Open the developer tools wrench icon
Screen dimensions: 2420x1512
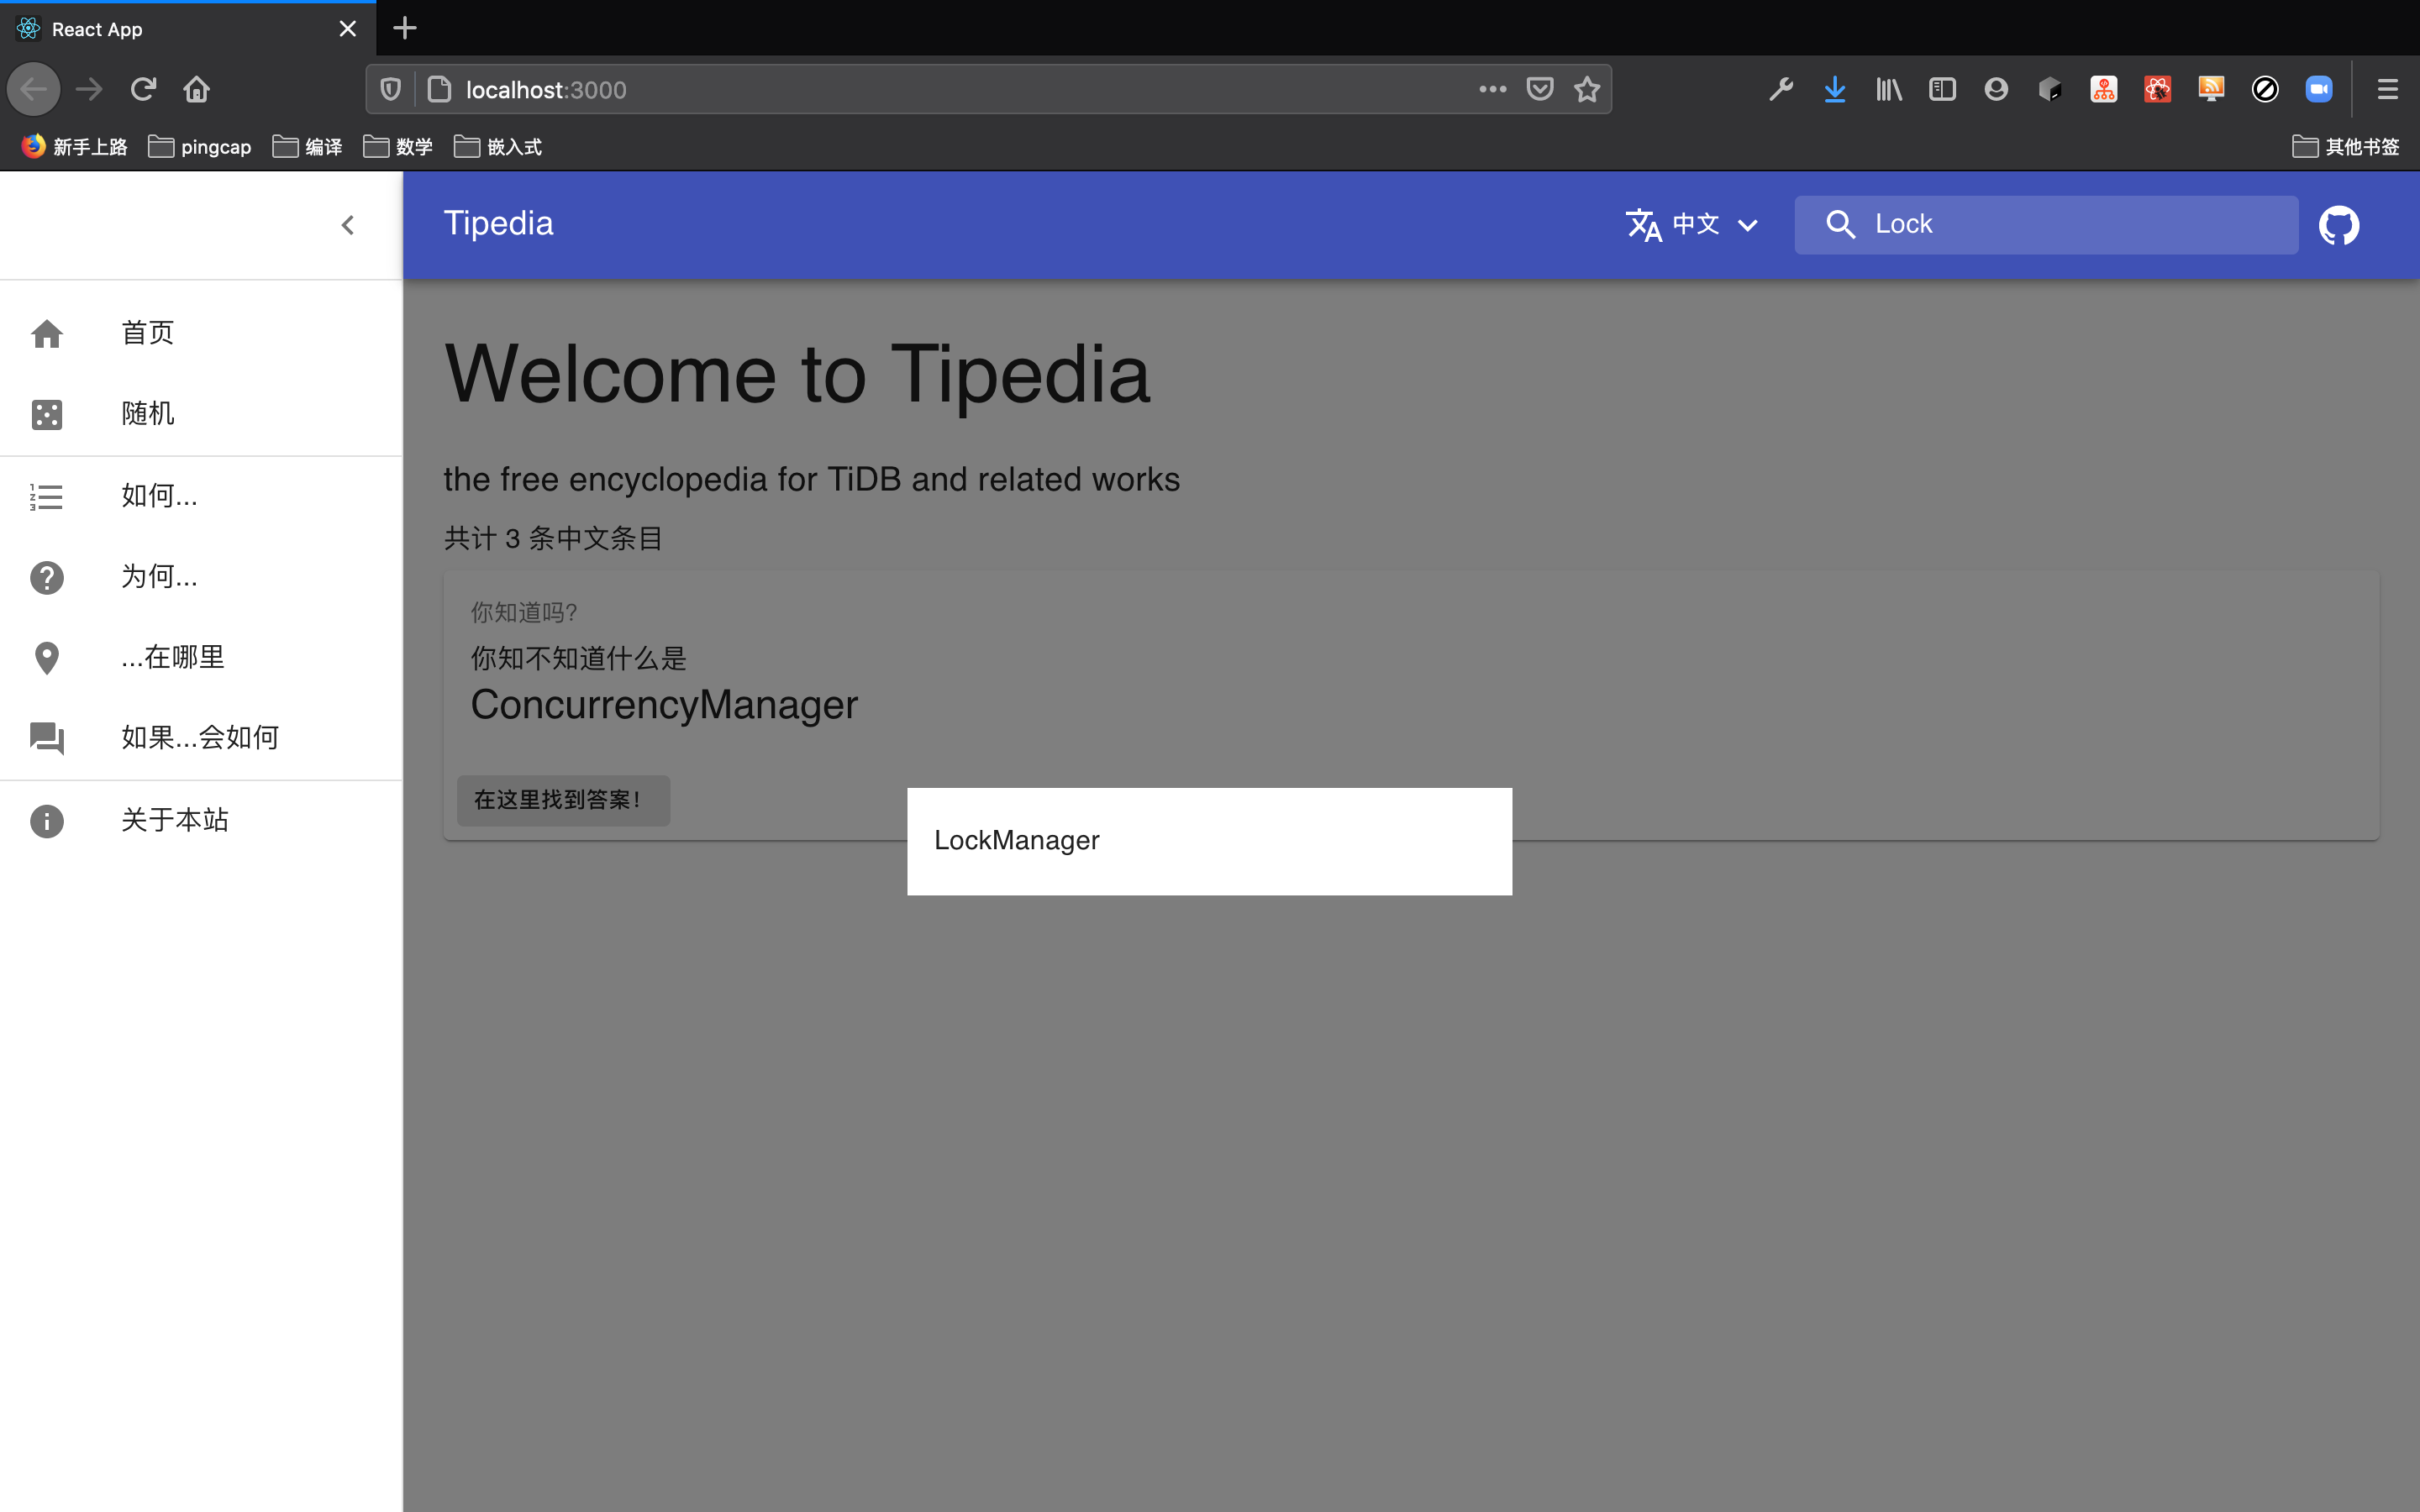(1781, 90)
